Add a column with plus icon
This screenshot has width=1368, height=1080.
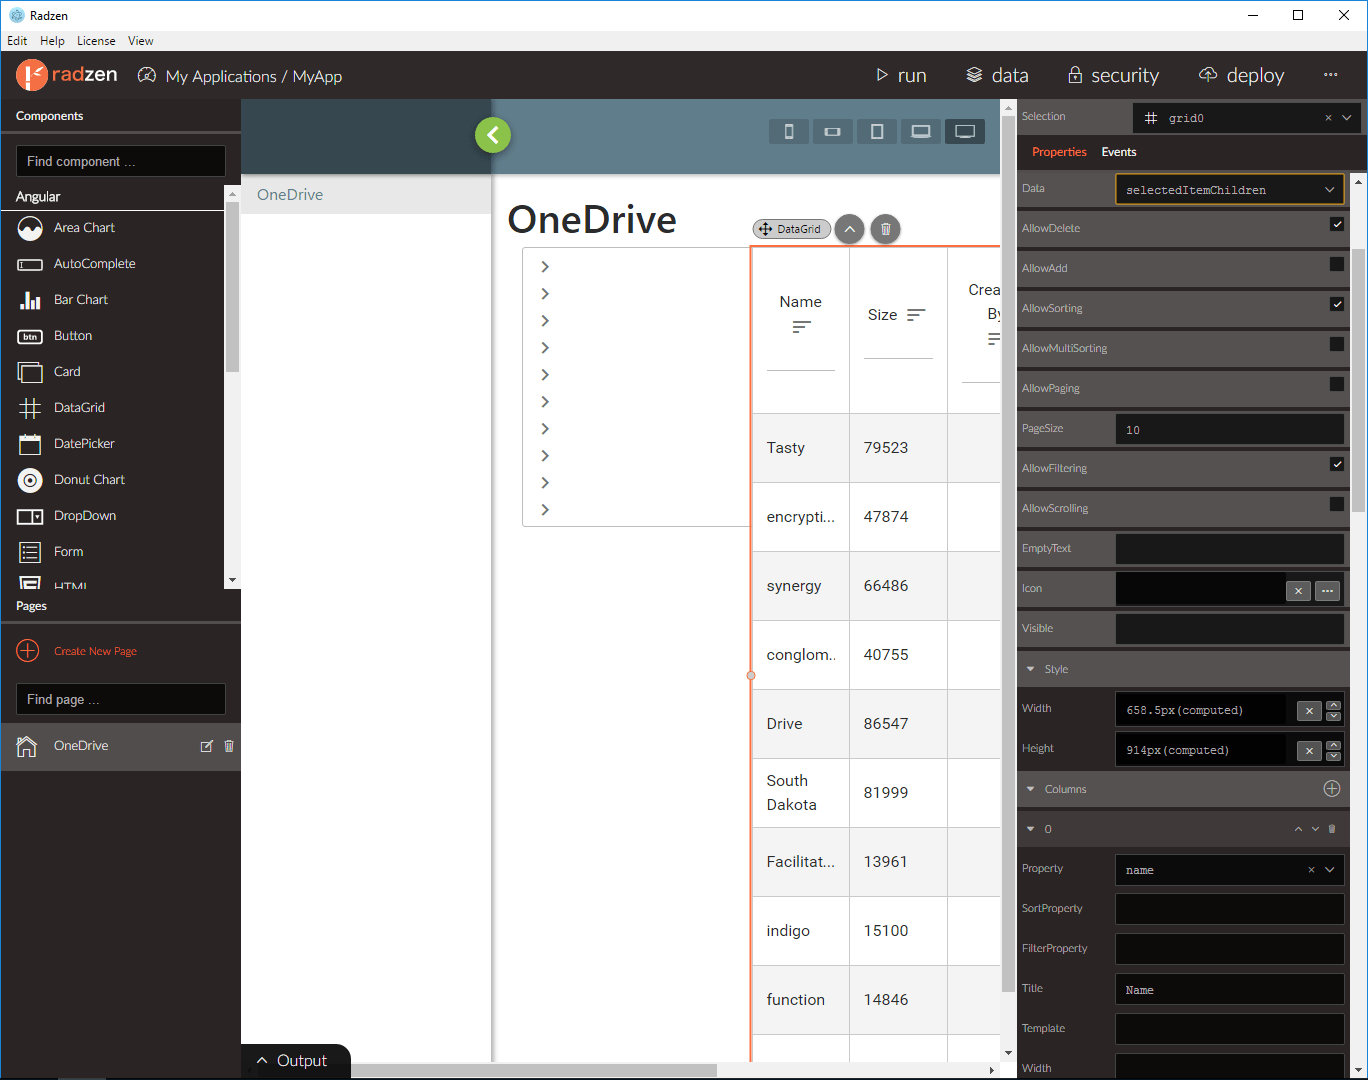pos(1331,789)
